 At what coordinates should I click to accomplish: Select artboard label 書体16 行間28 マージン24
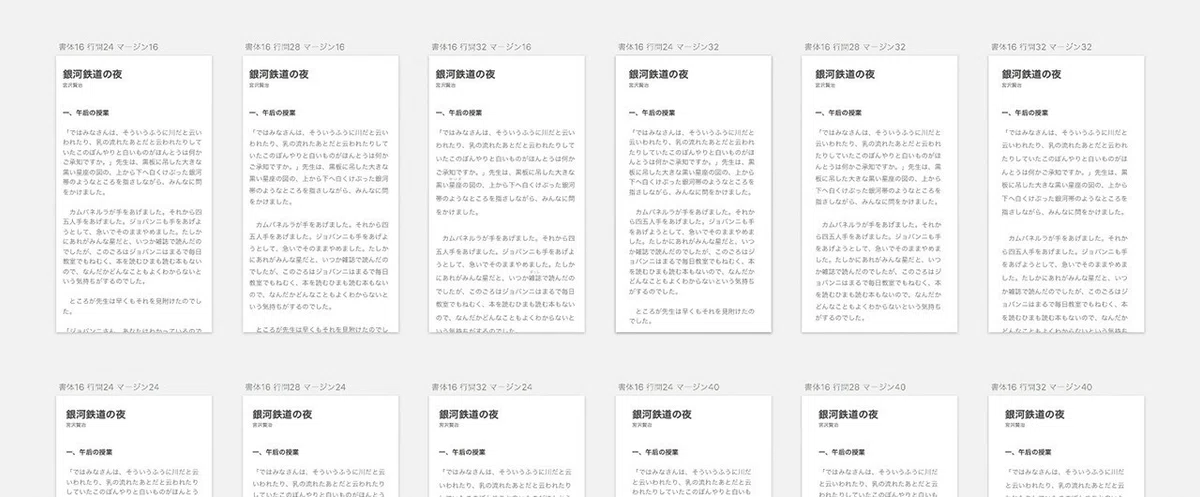[295, 386]
